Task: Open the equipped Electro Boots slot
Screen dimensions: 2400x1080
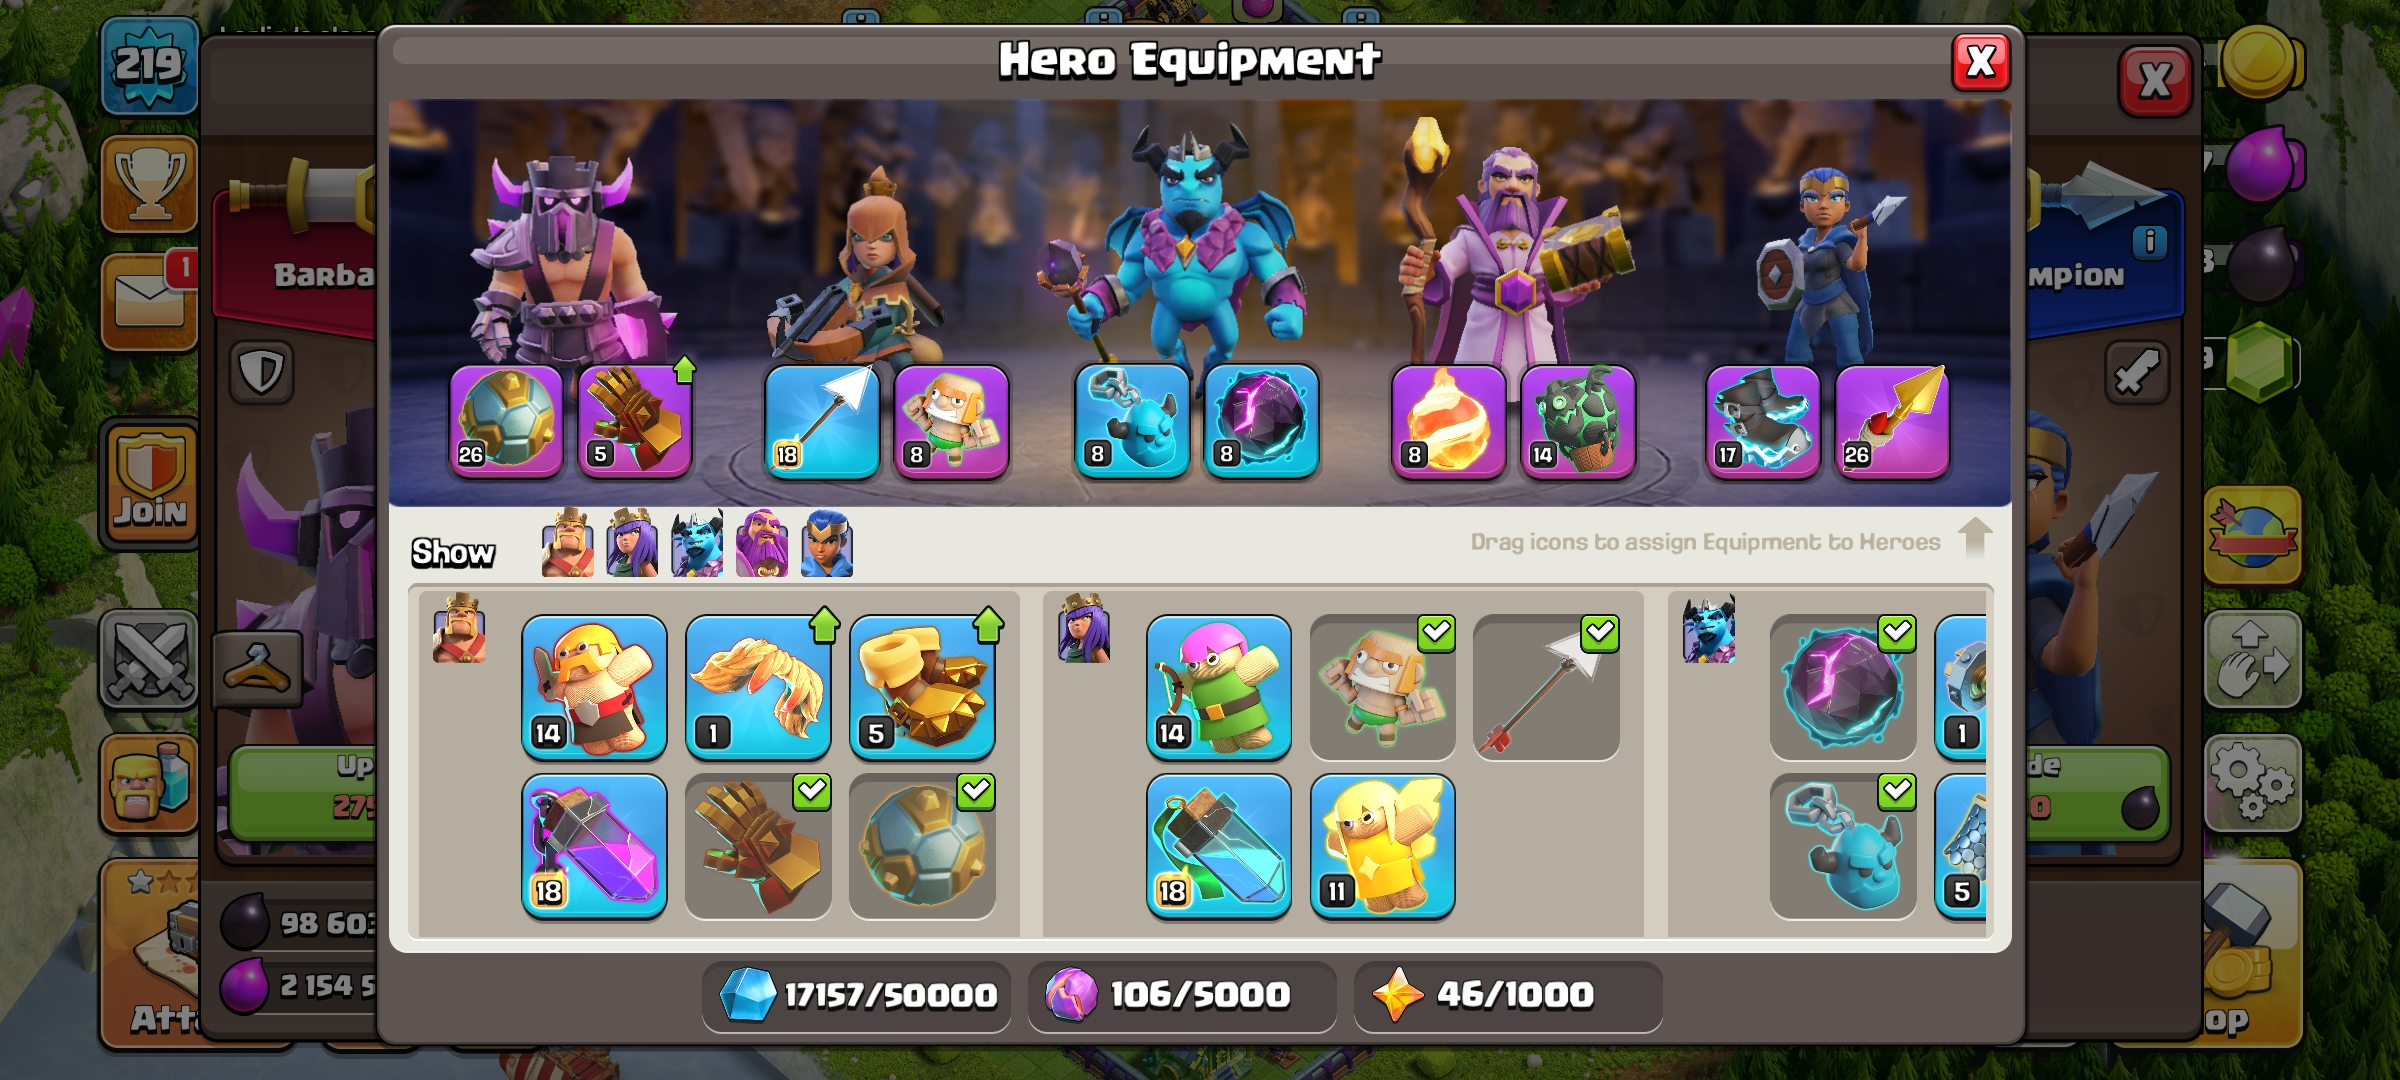Action: coord(1763,421)
